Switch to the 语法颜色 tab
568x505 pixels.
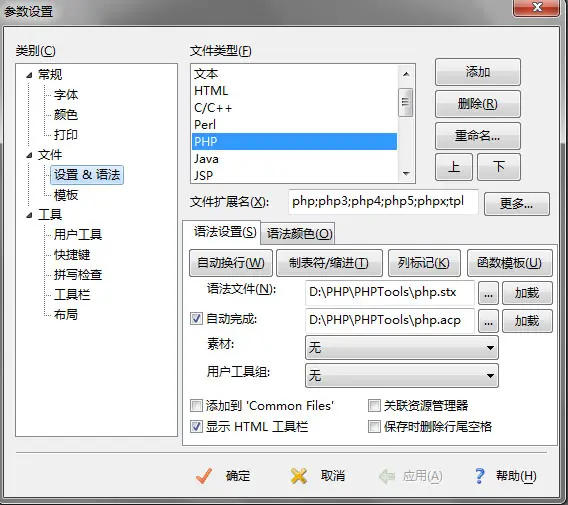coord(299,234)
